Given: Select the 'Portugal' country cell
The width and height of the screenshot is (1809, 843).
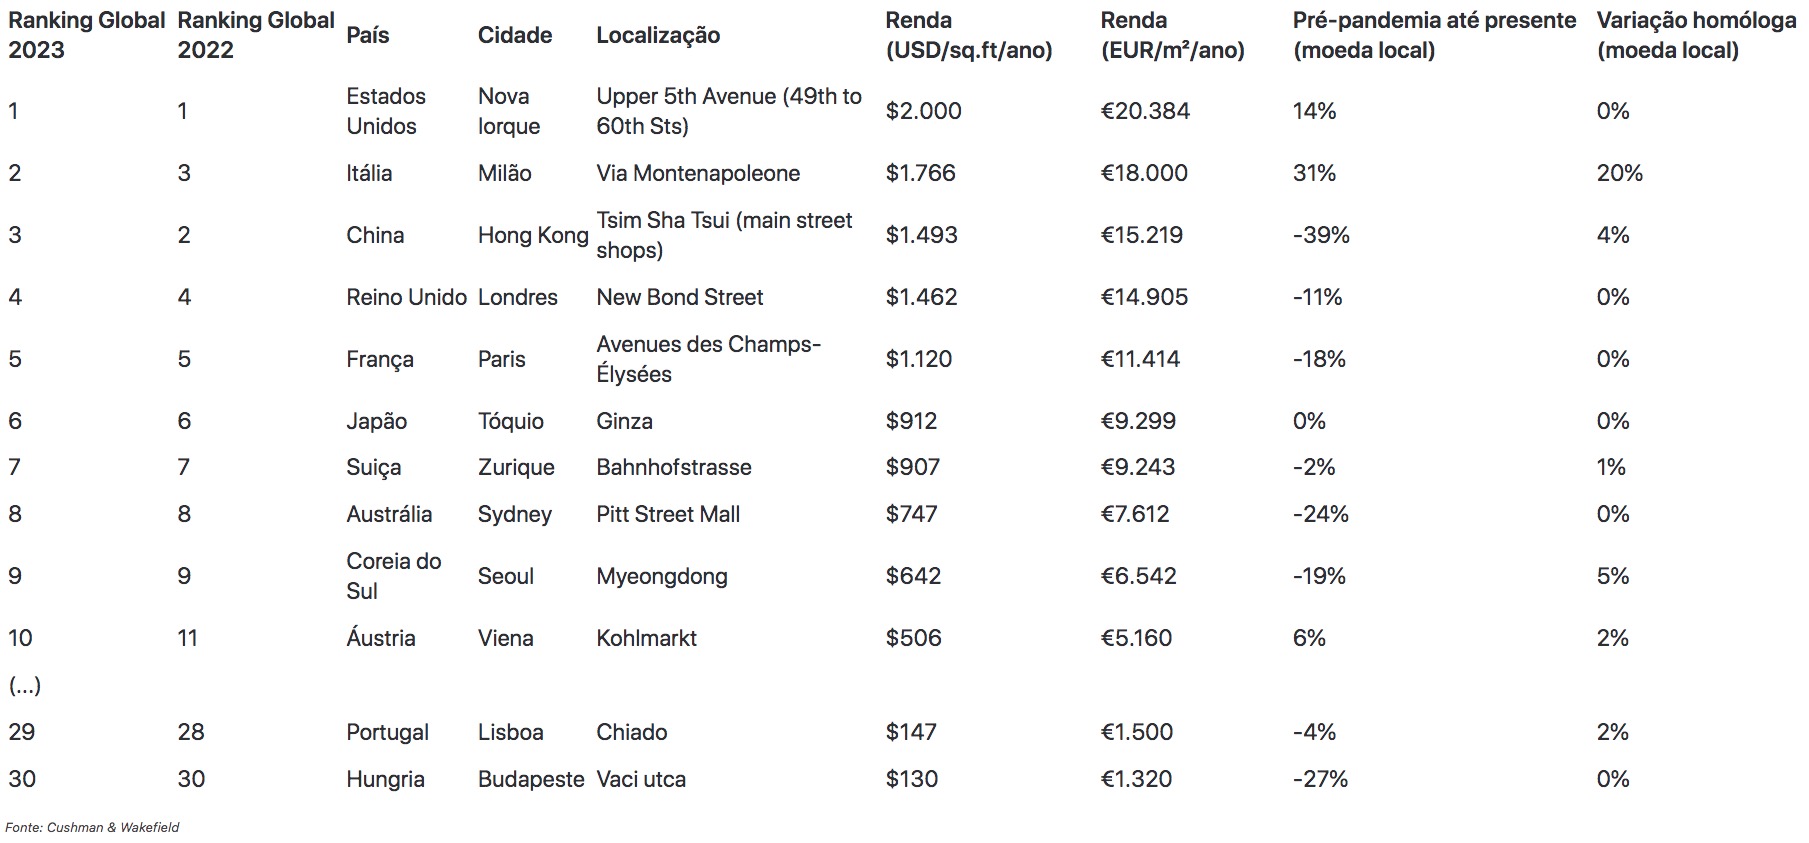Looking at the screenshot, I should (387, 732).
